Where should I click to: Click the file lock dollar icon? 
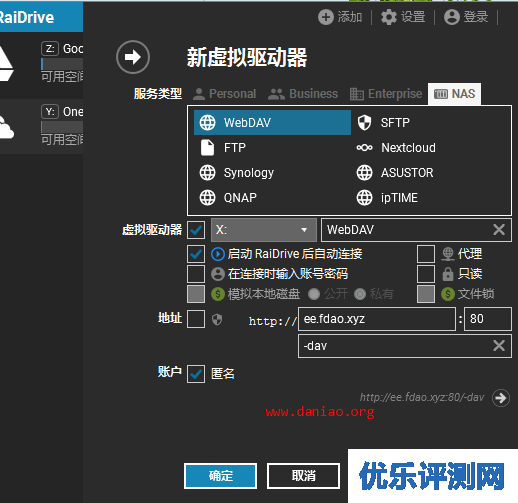pos(448,294)
